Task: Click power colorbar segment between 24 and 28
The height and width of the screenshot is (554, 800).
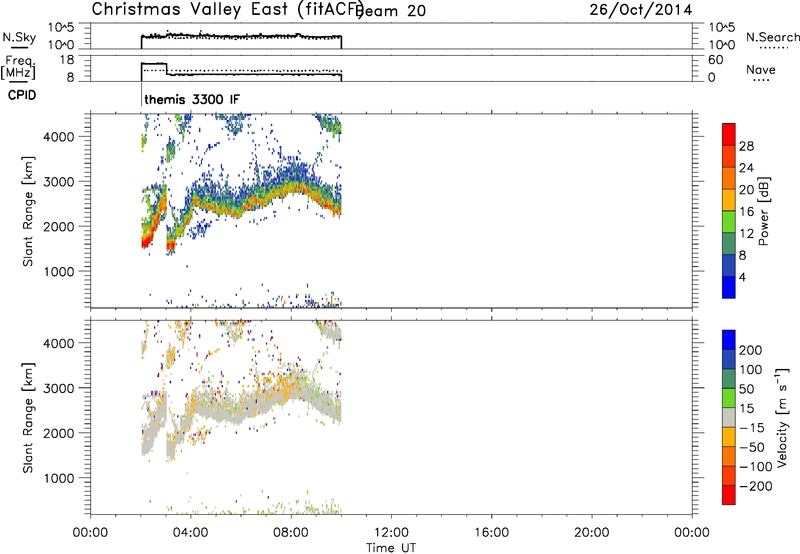Action: (729, 156)
